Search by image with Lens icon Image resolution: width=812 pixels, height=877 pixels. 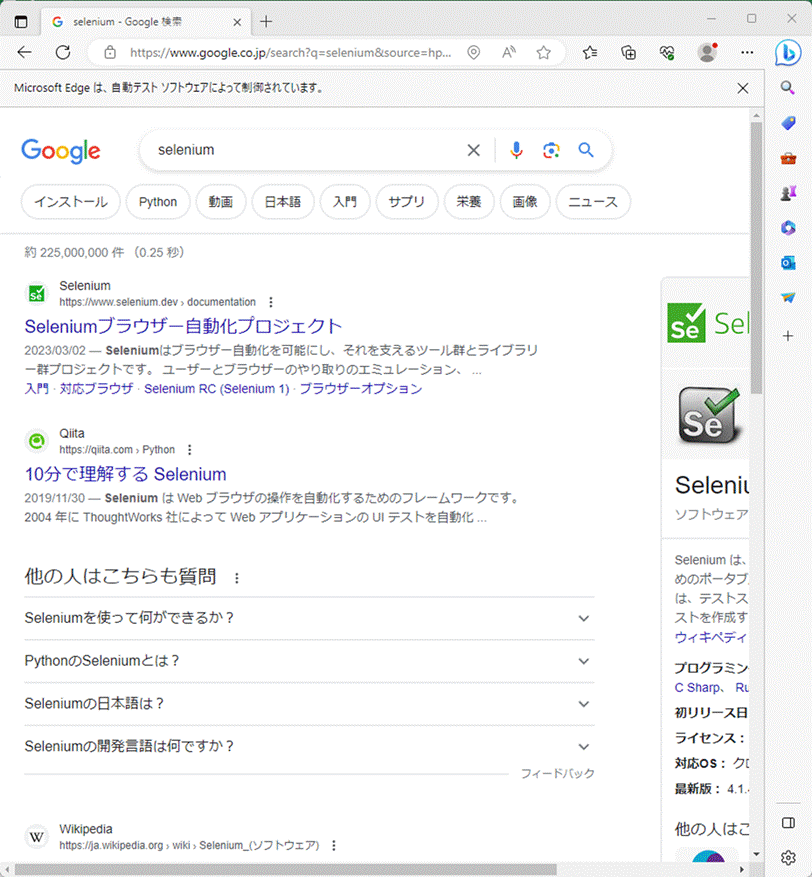(551, 150)
